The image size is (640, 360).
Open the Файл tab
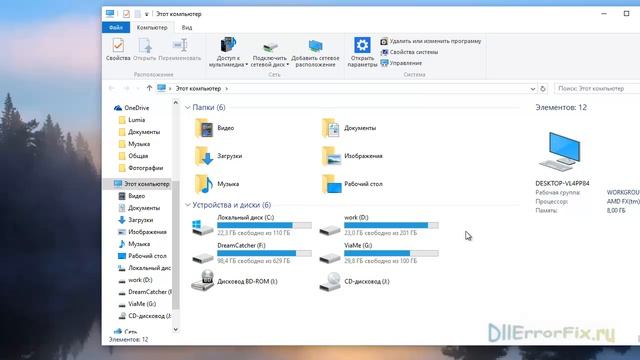pyautogui.click(x=116, y=27)
